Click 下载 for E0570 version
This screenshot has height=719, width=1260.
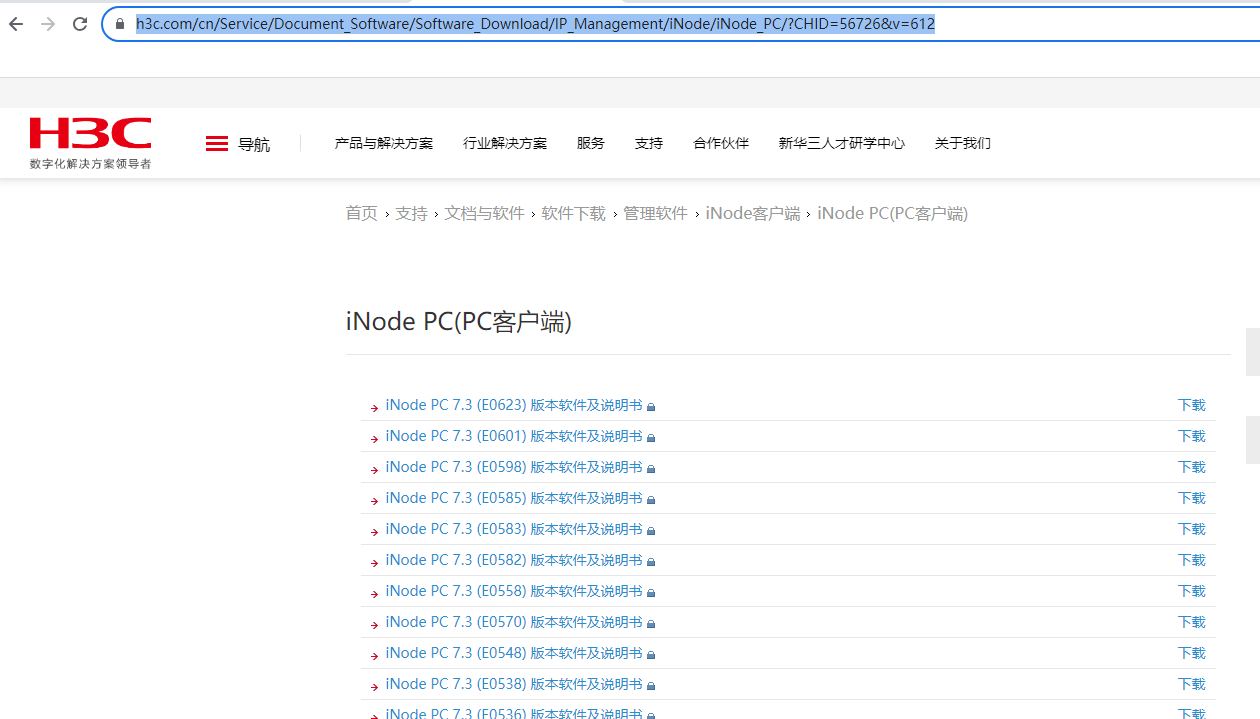1191,622
